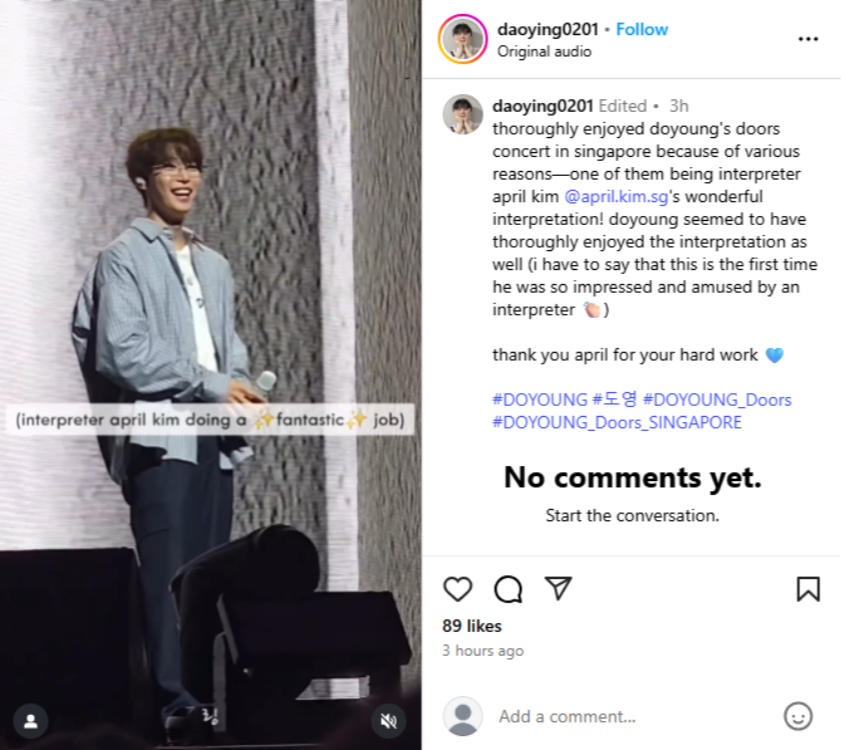Open comments using the speech bubble icon

(508, 589)
